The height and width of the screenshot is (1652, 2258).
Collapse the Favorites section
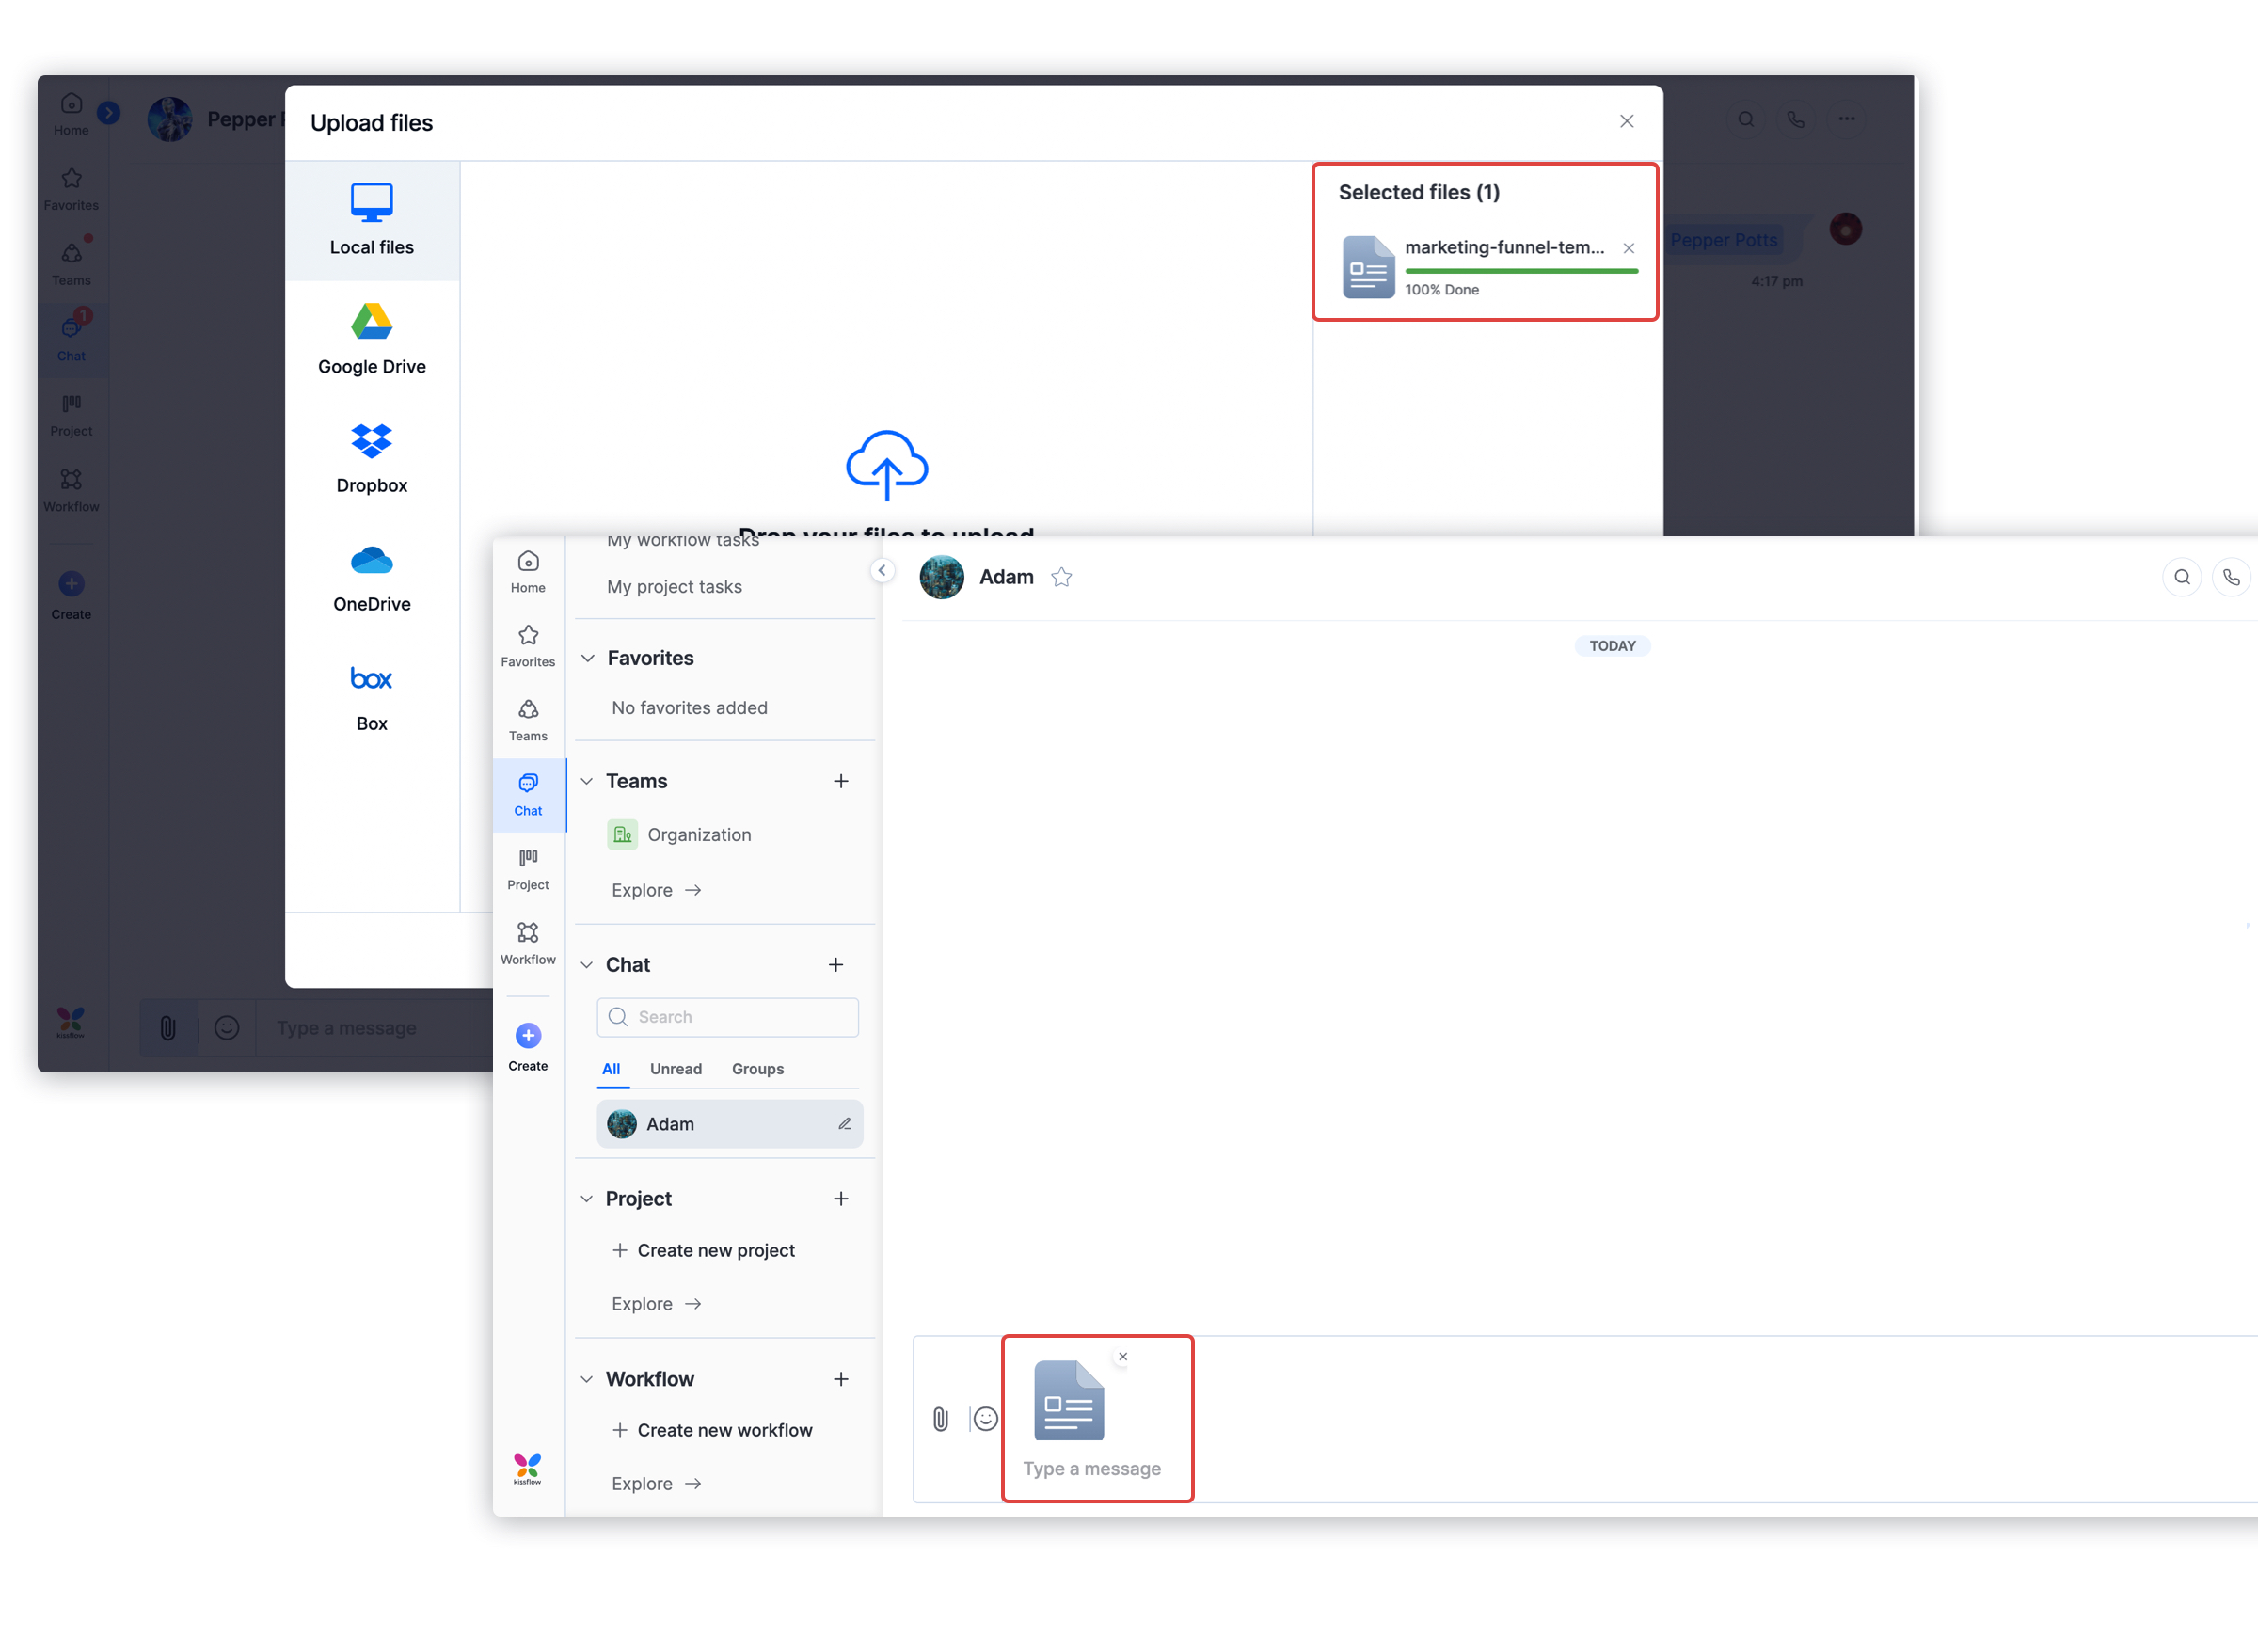click(588, 658)
